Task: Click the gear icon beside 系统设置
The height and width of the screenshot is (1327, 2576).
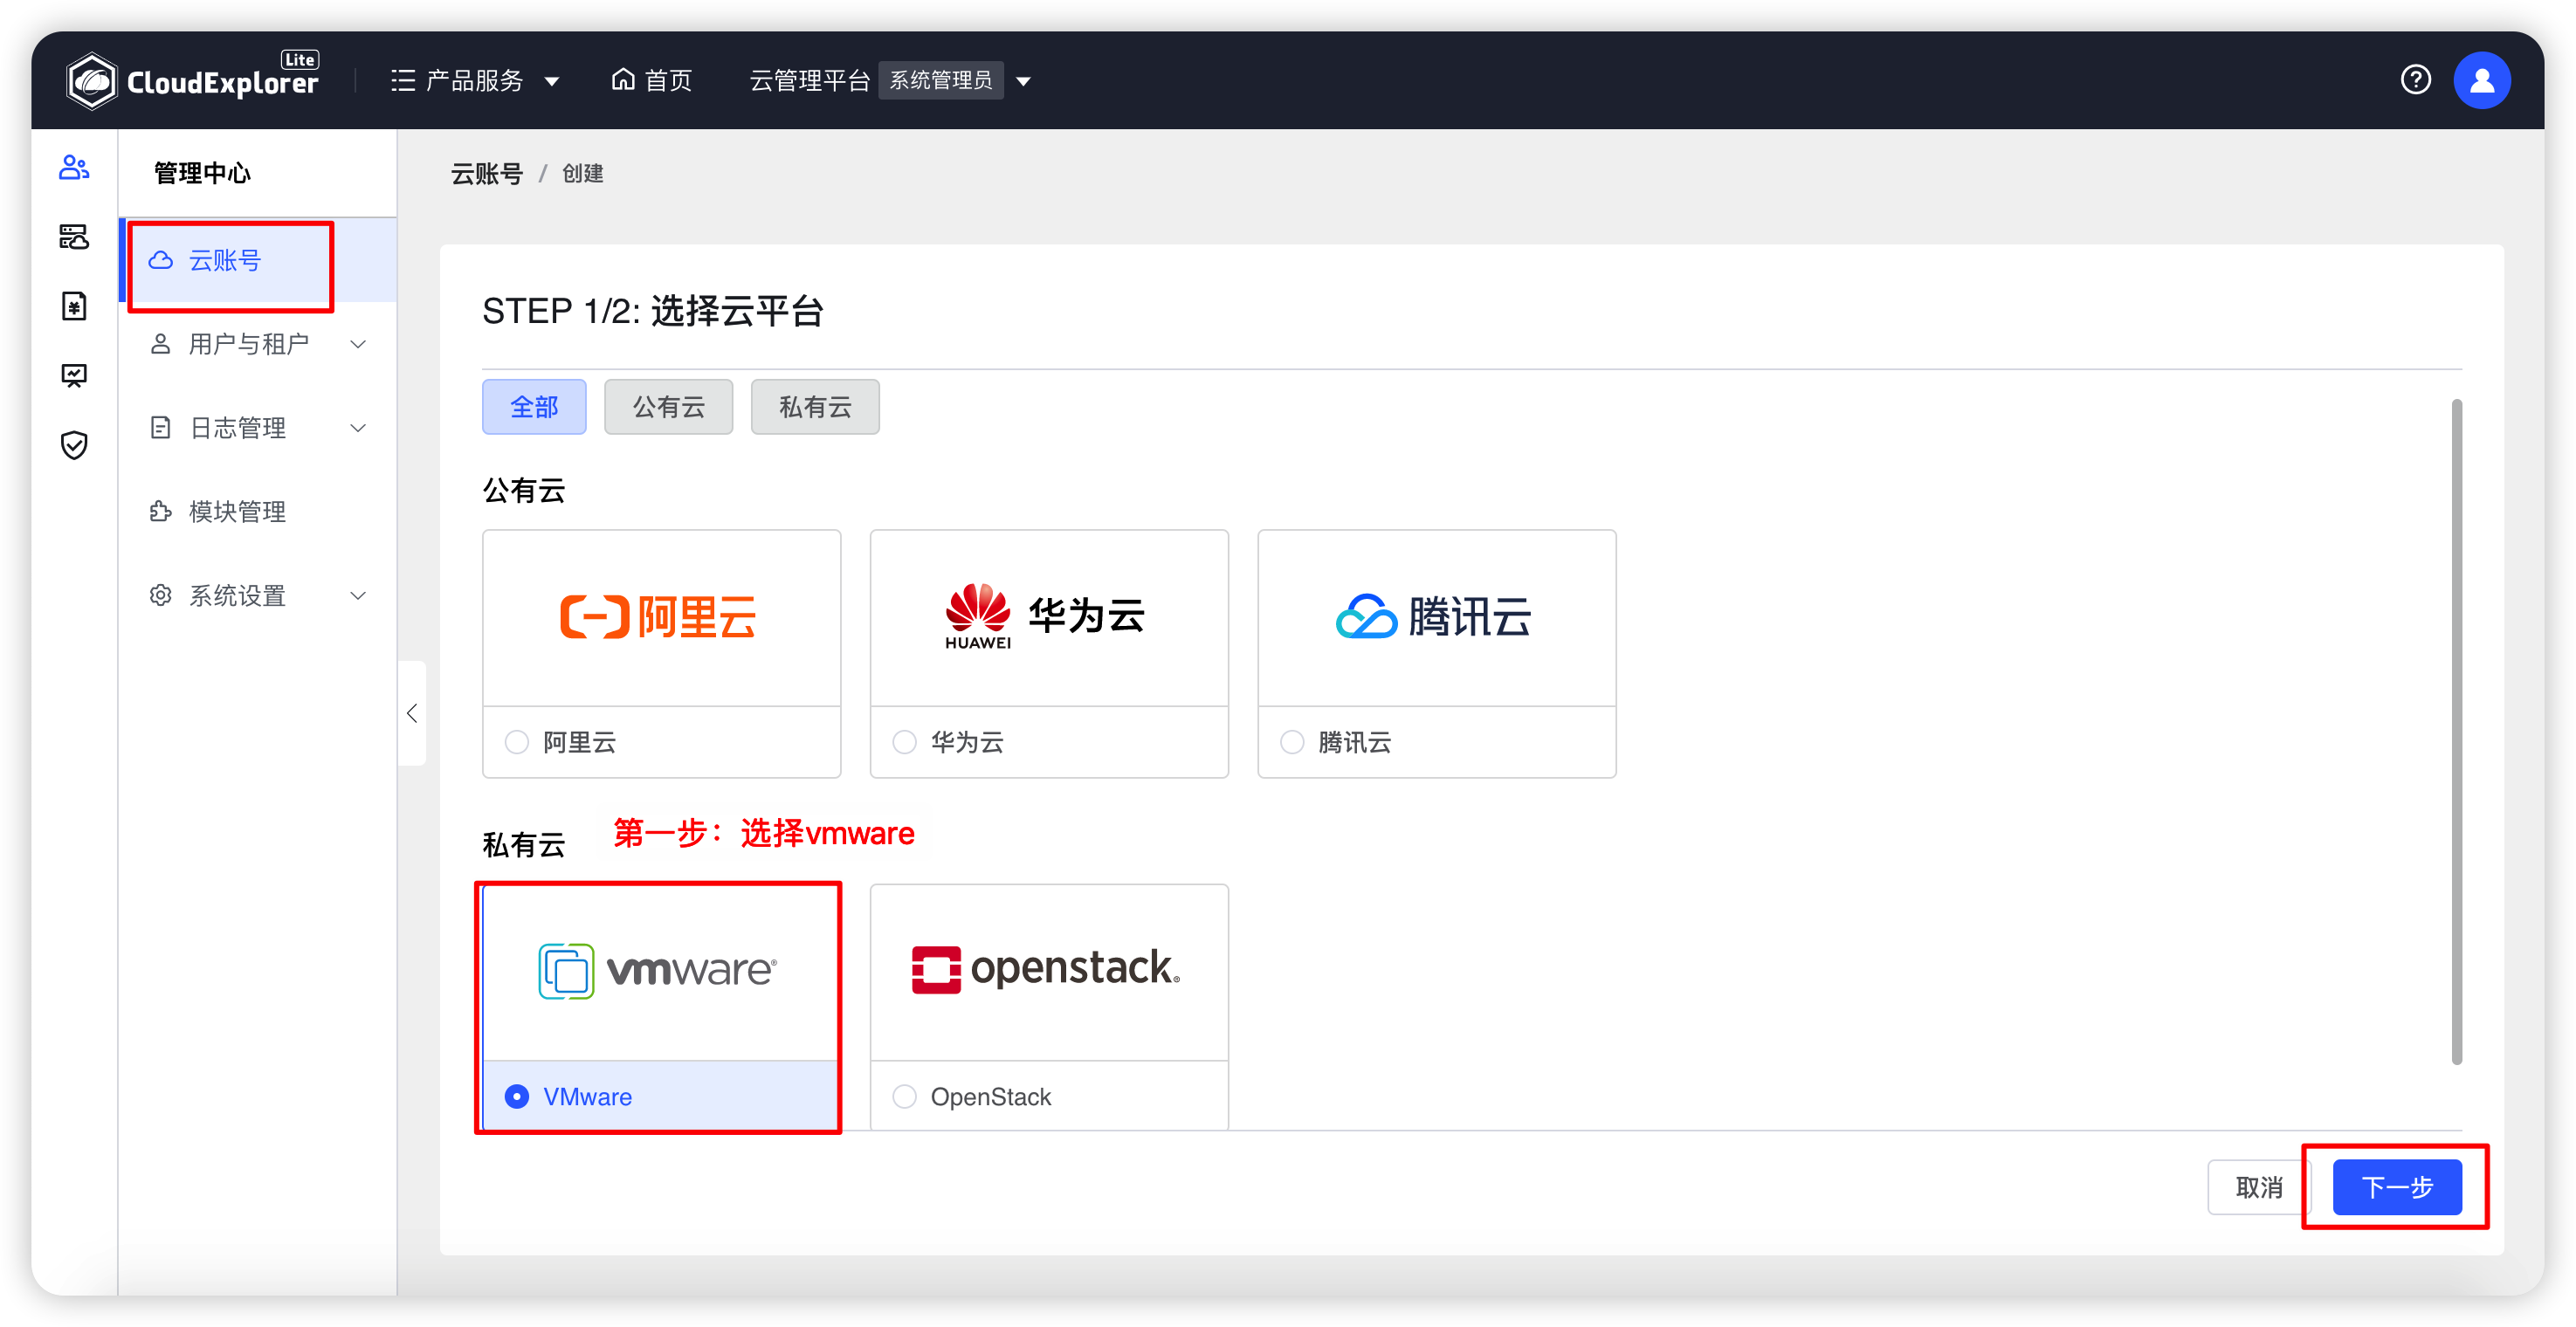Action: click(x=160, y=596)
